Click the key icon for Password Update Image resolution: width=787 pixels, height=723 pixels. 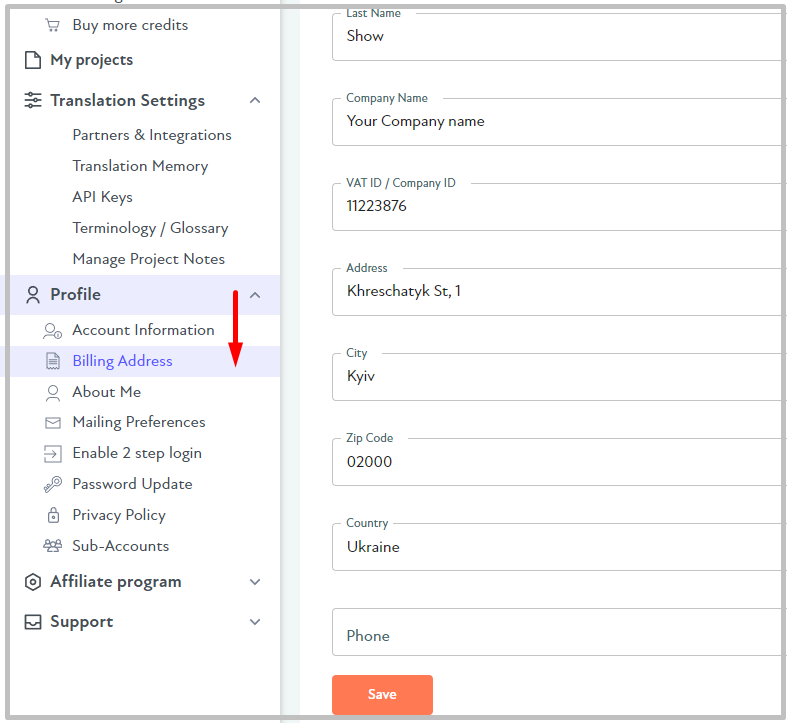(x=53, y=485)
